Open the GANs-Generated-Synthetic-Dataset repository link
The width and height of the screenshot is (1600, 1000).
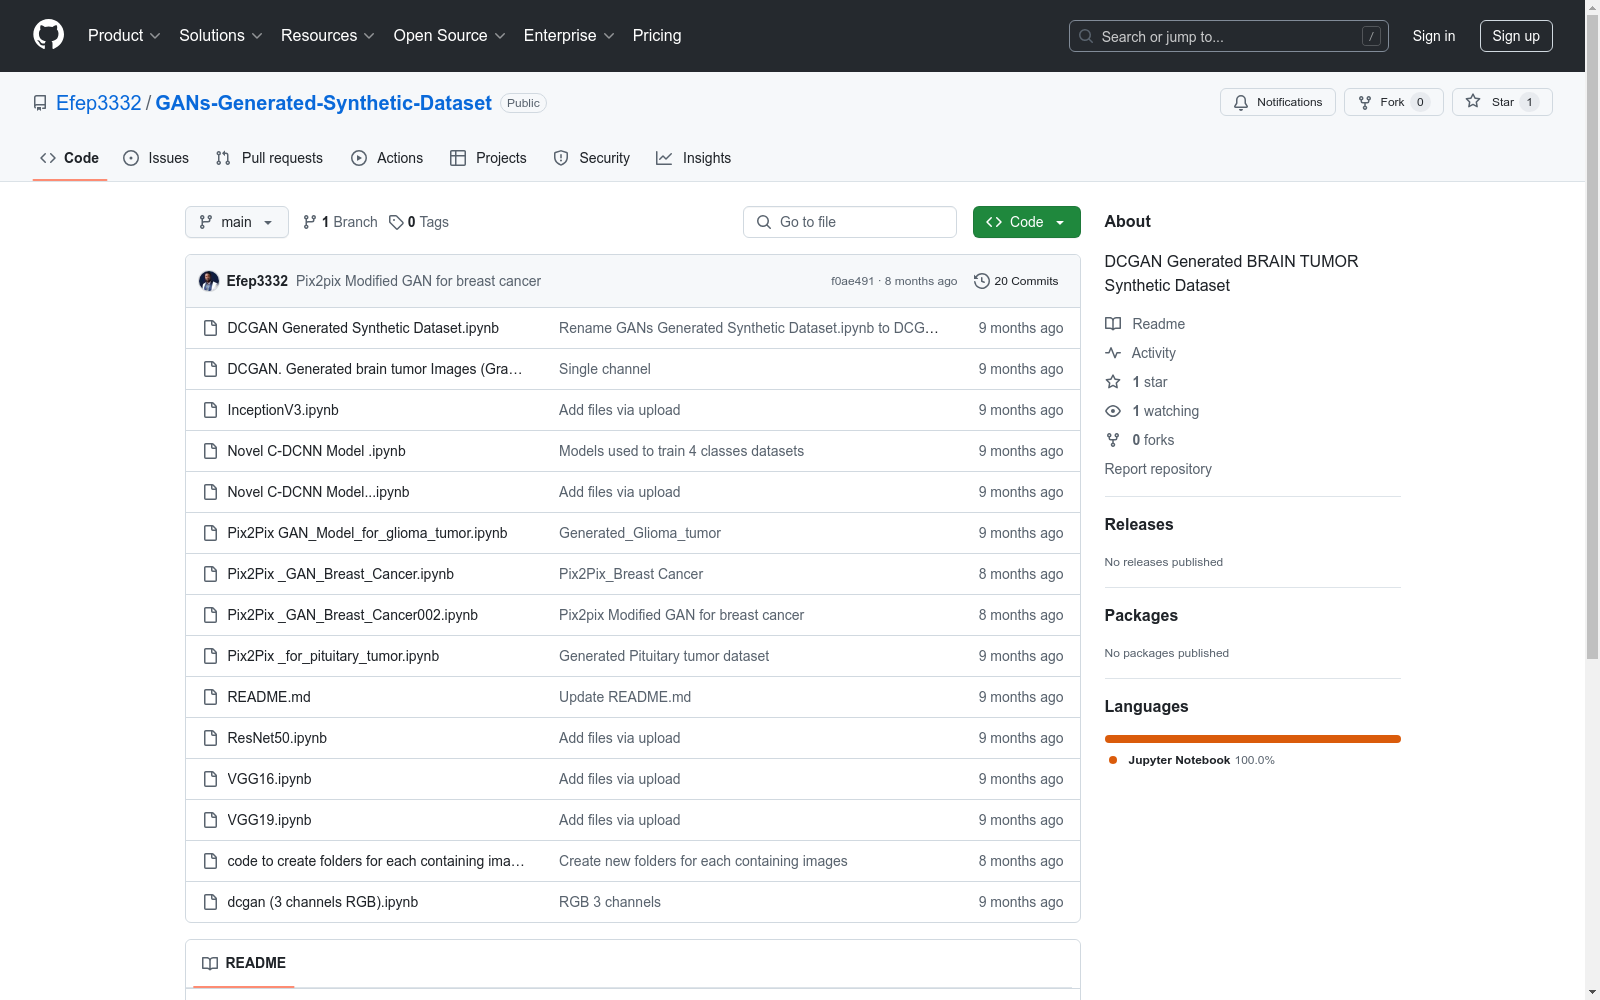[324, 103]
